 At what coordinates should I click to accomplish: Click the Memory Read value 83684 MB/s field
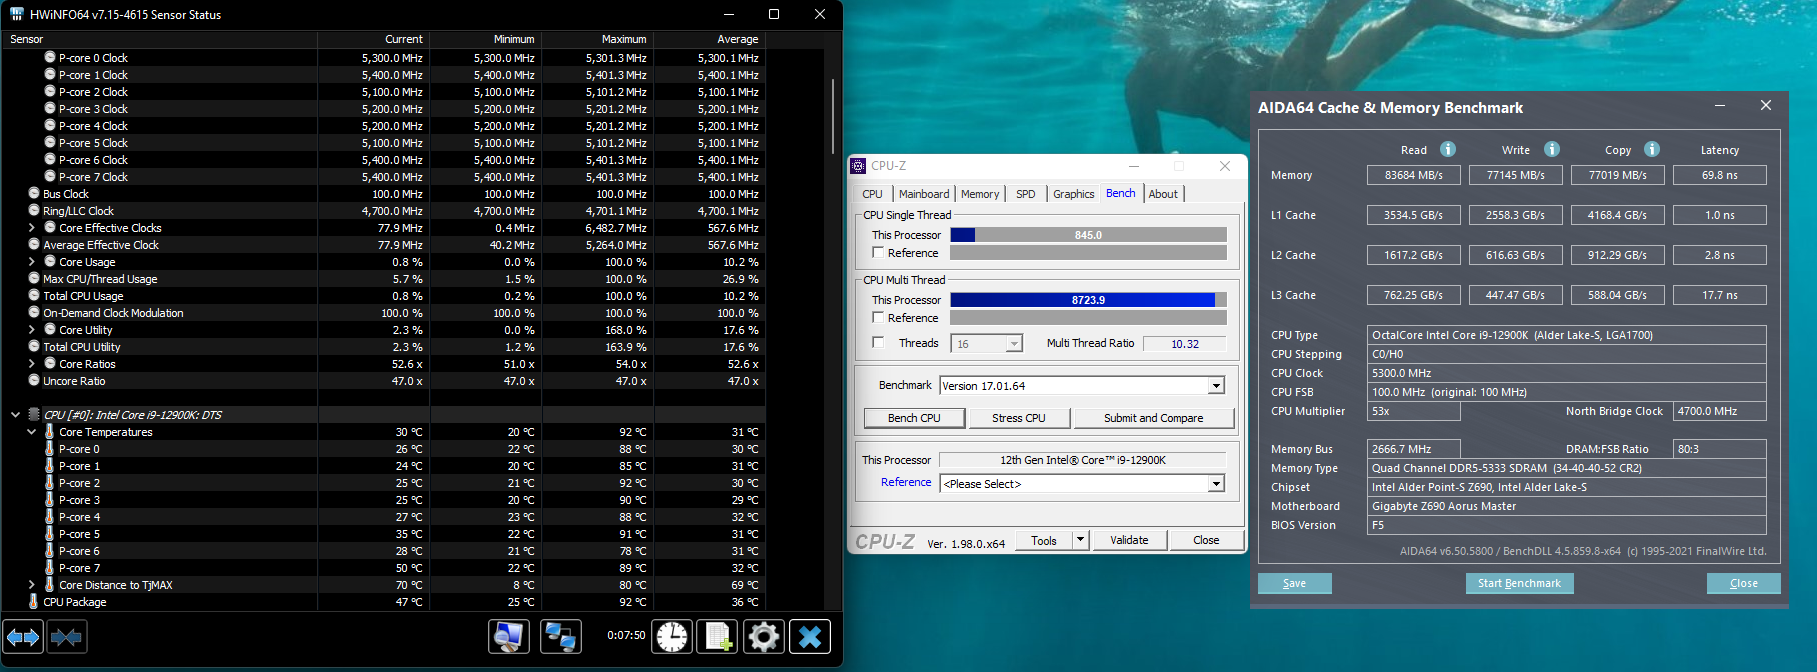click(1414, 175)
